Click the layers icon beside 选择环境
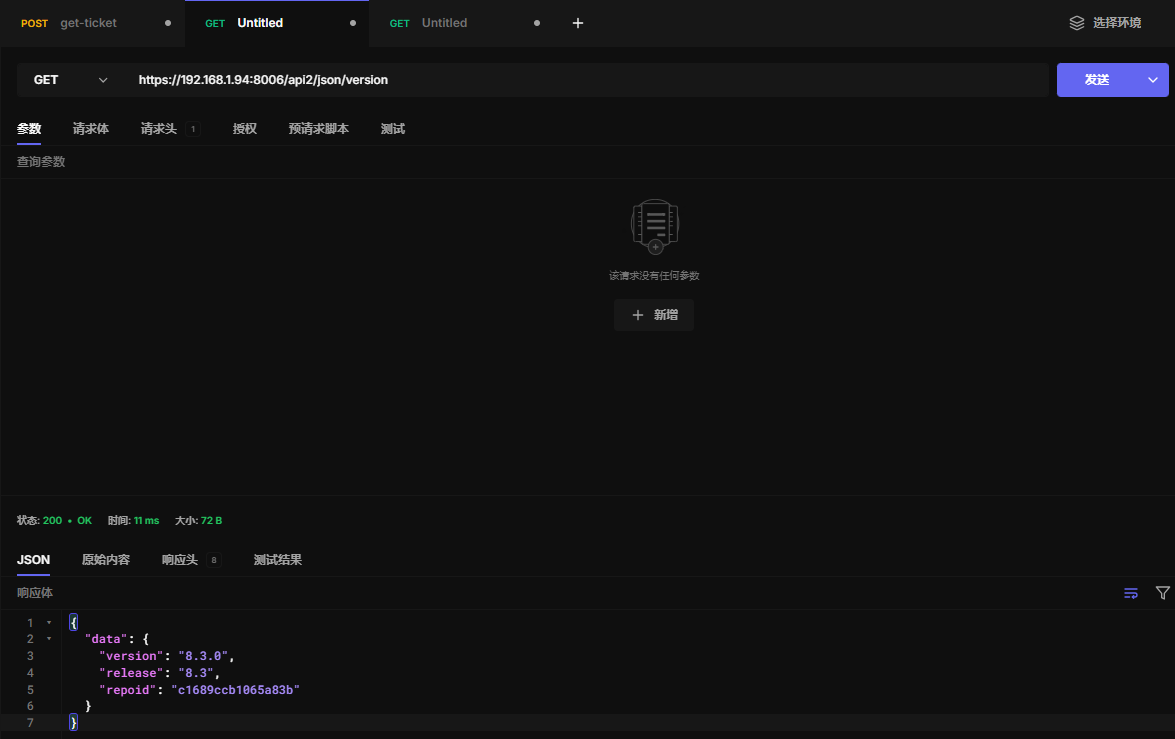The width and height of the screenshot is (1175, 739). click(x=1076, y=23)
